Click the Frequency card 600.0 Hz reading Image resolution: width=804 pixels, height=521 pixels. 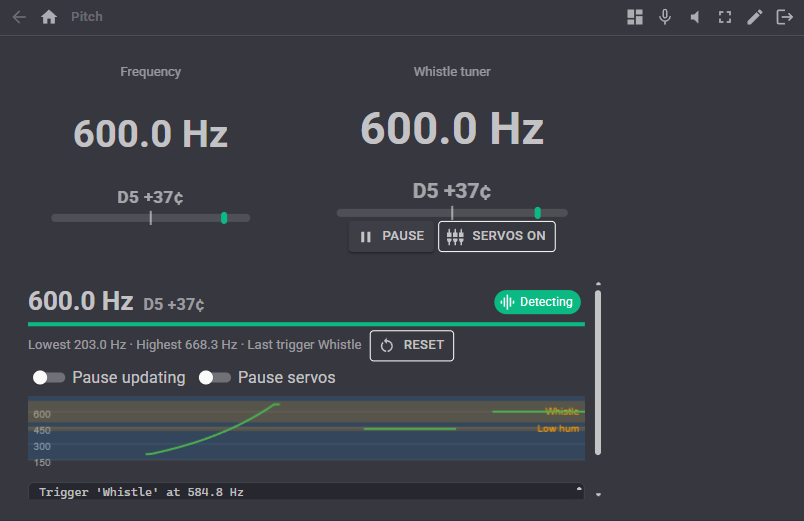pyautogui.click(x=151, y=134)
